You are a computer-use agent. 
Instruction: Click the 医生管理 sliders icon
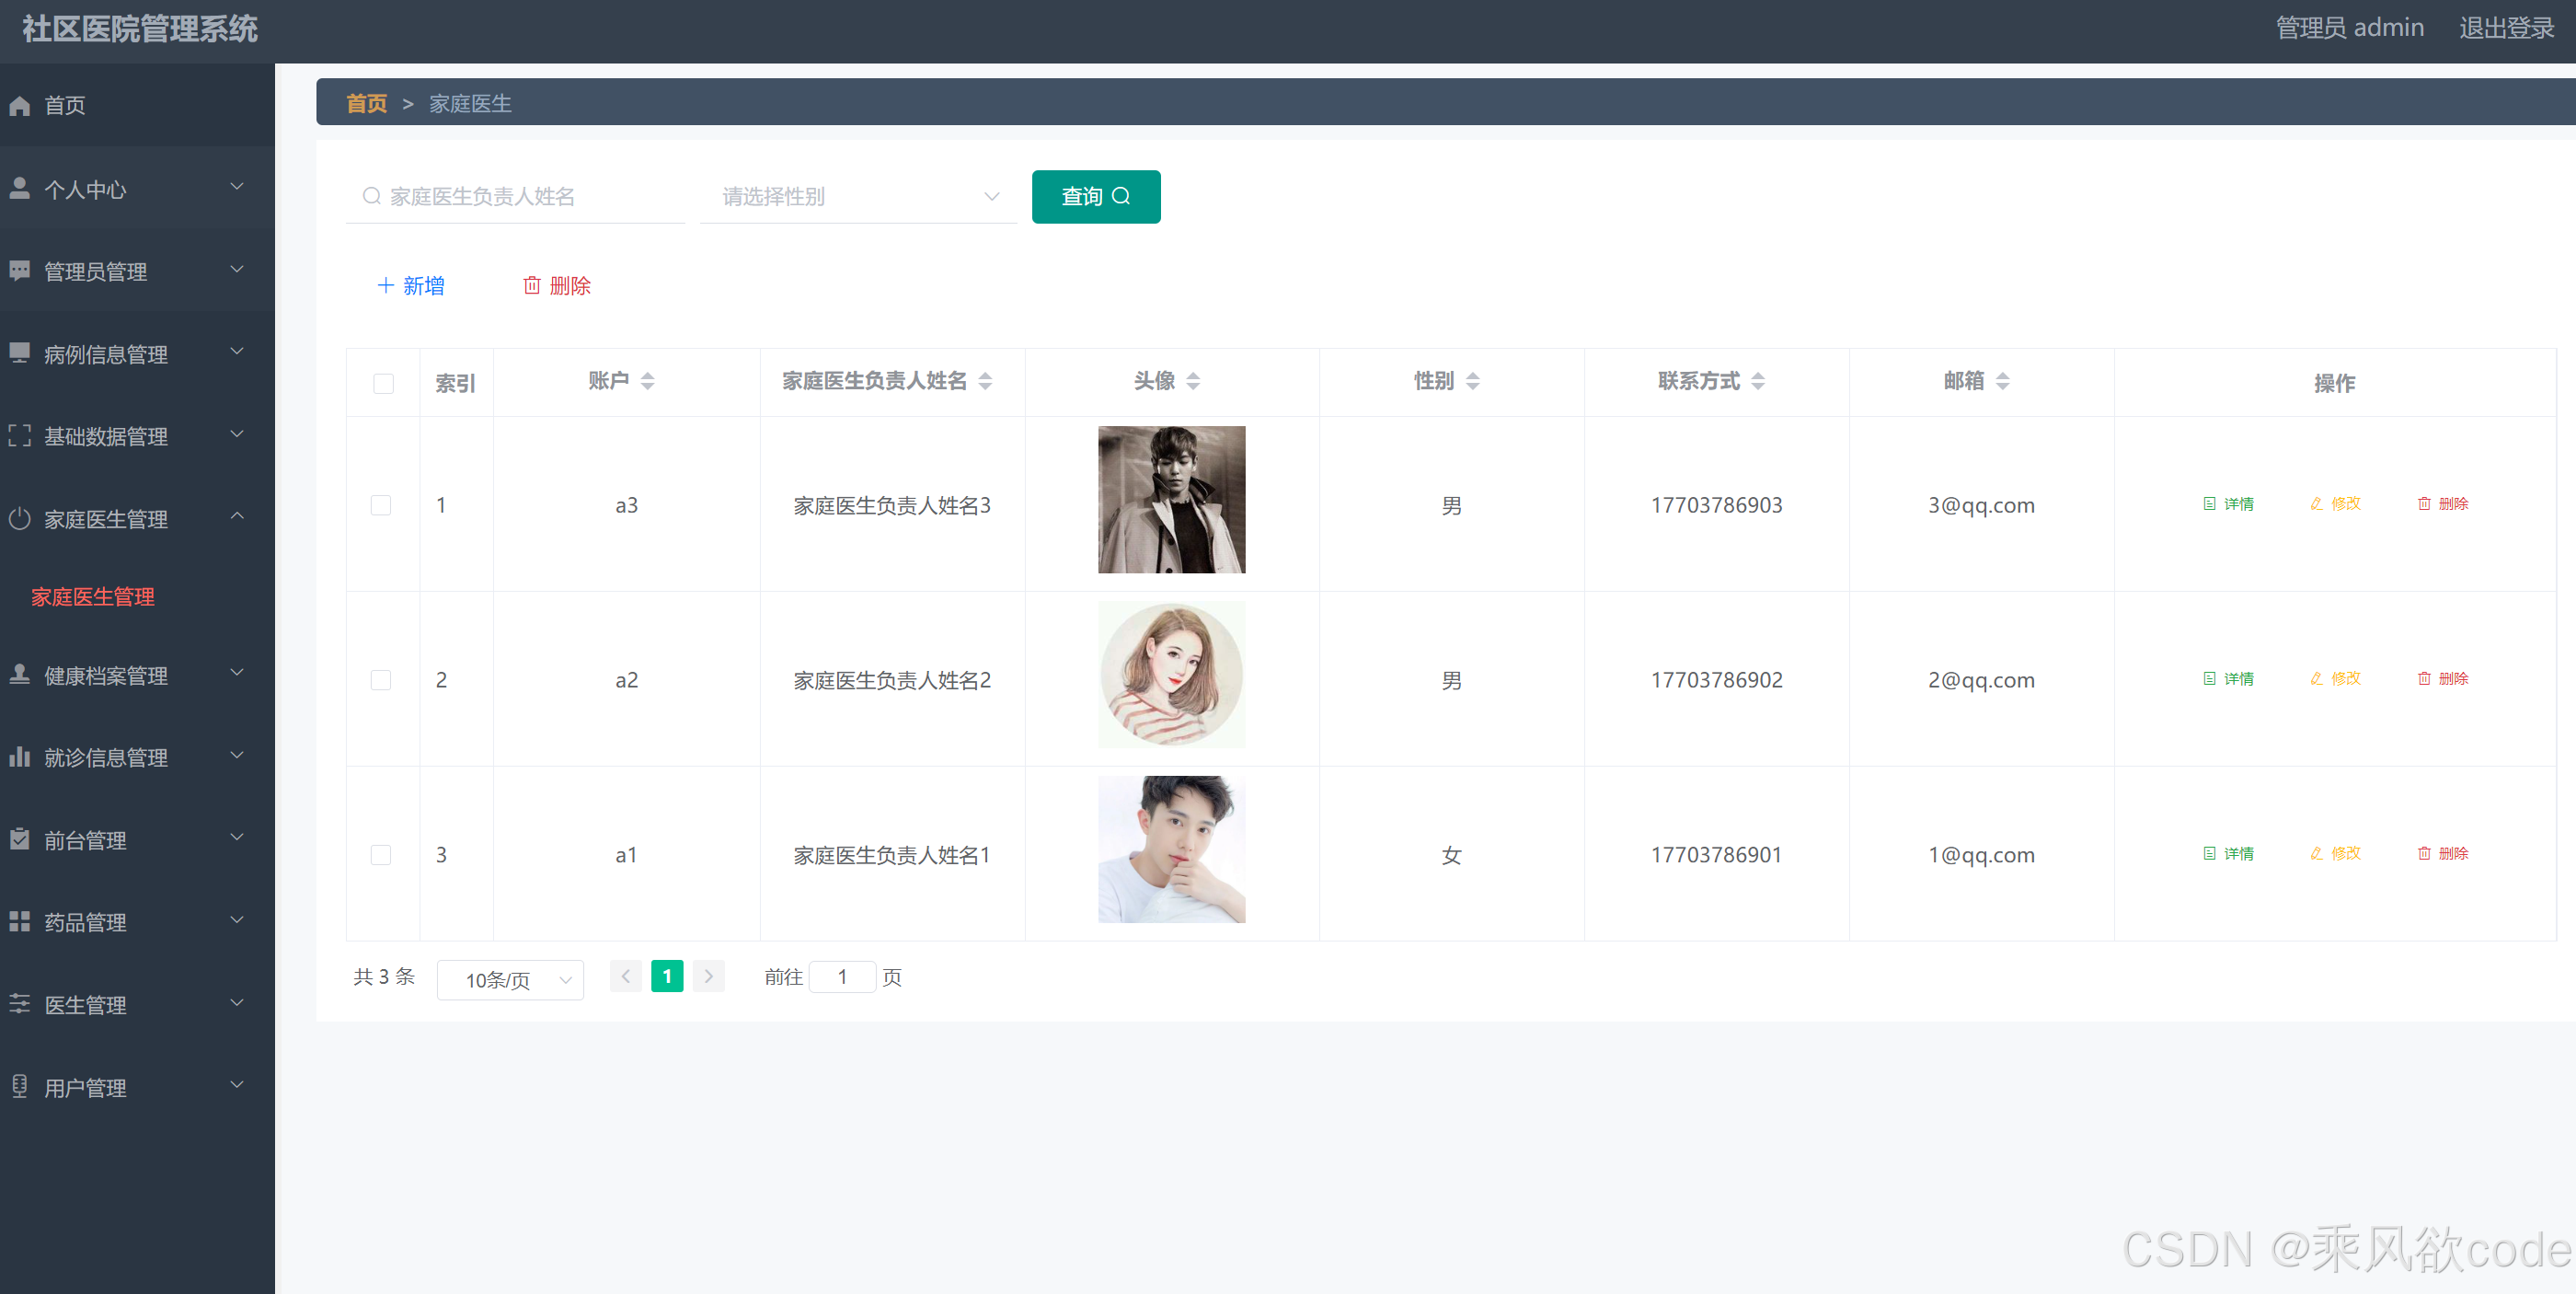tap(20, 1004)
